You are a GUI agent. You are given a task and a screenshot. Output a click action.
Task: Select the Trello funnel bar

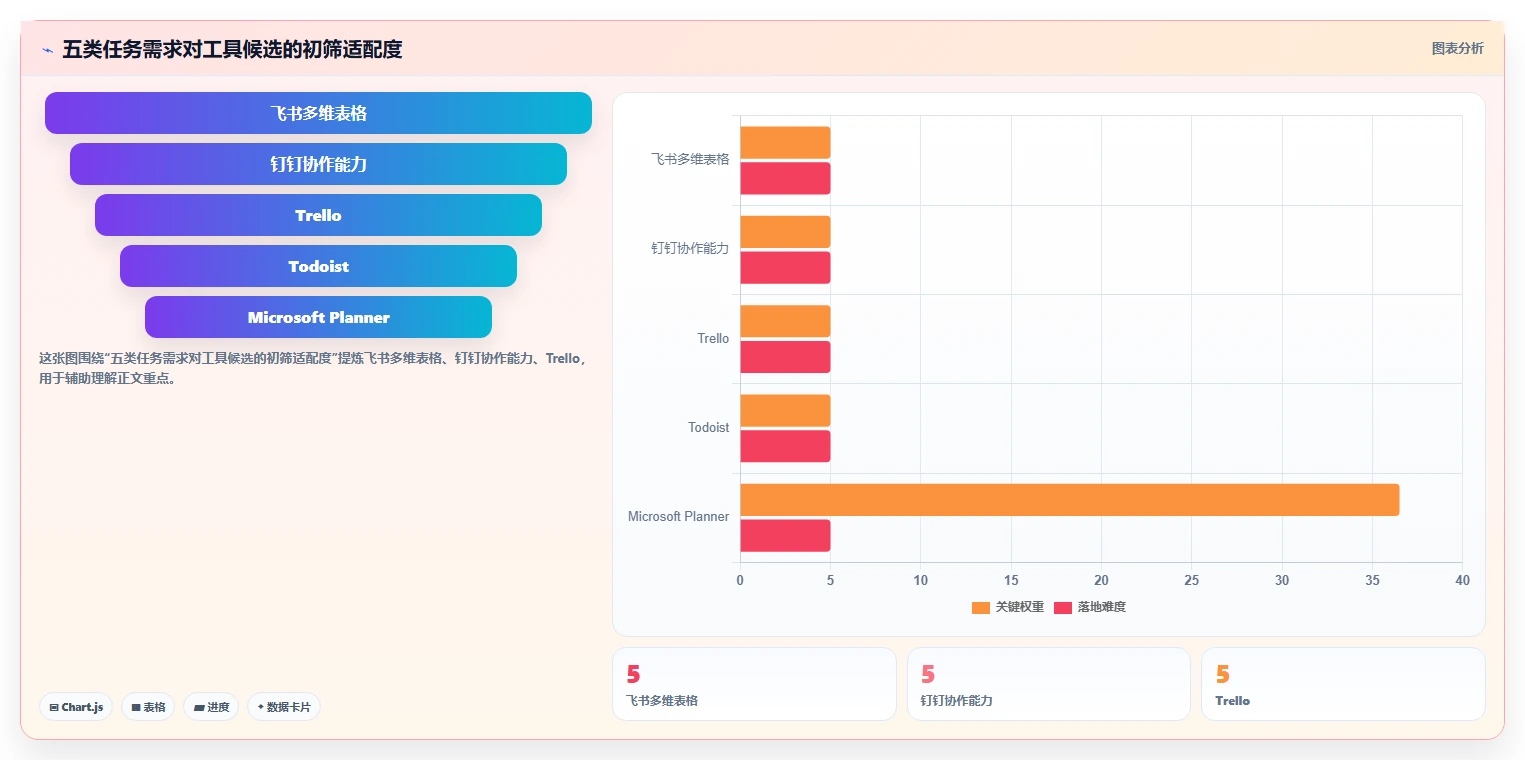(x=318, y=215)
